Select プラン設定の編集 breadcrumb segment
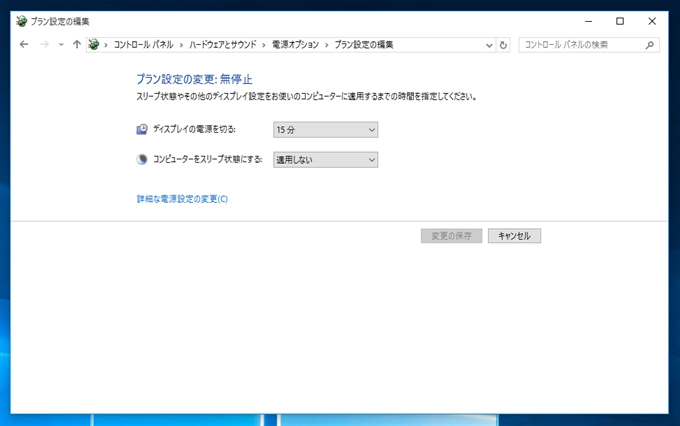 point(363,45)
